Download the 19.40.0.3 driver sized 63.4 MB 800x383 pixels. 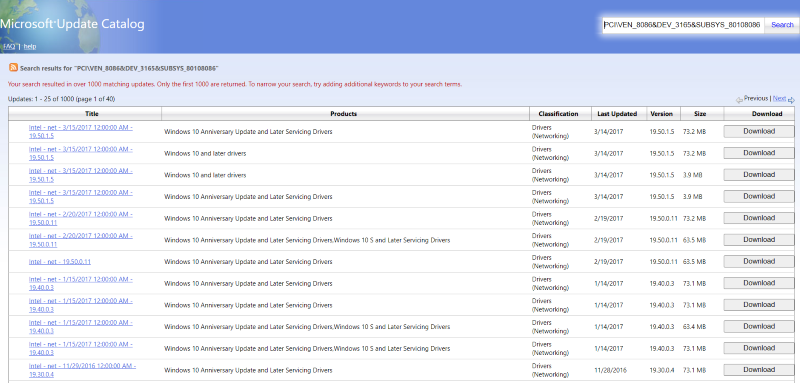(x=759, y=326)
